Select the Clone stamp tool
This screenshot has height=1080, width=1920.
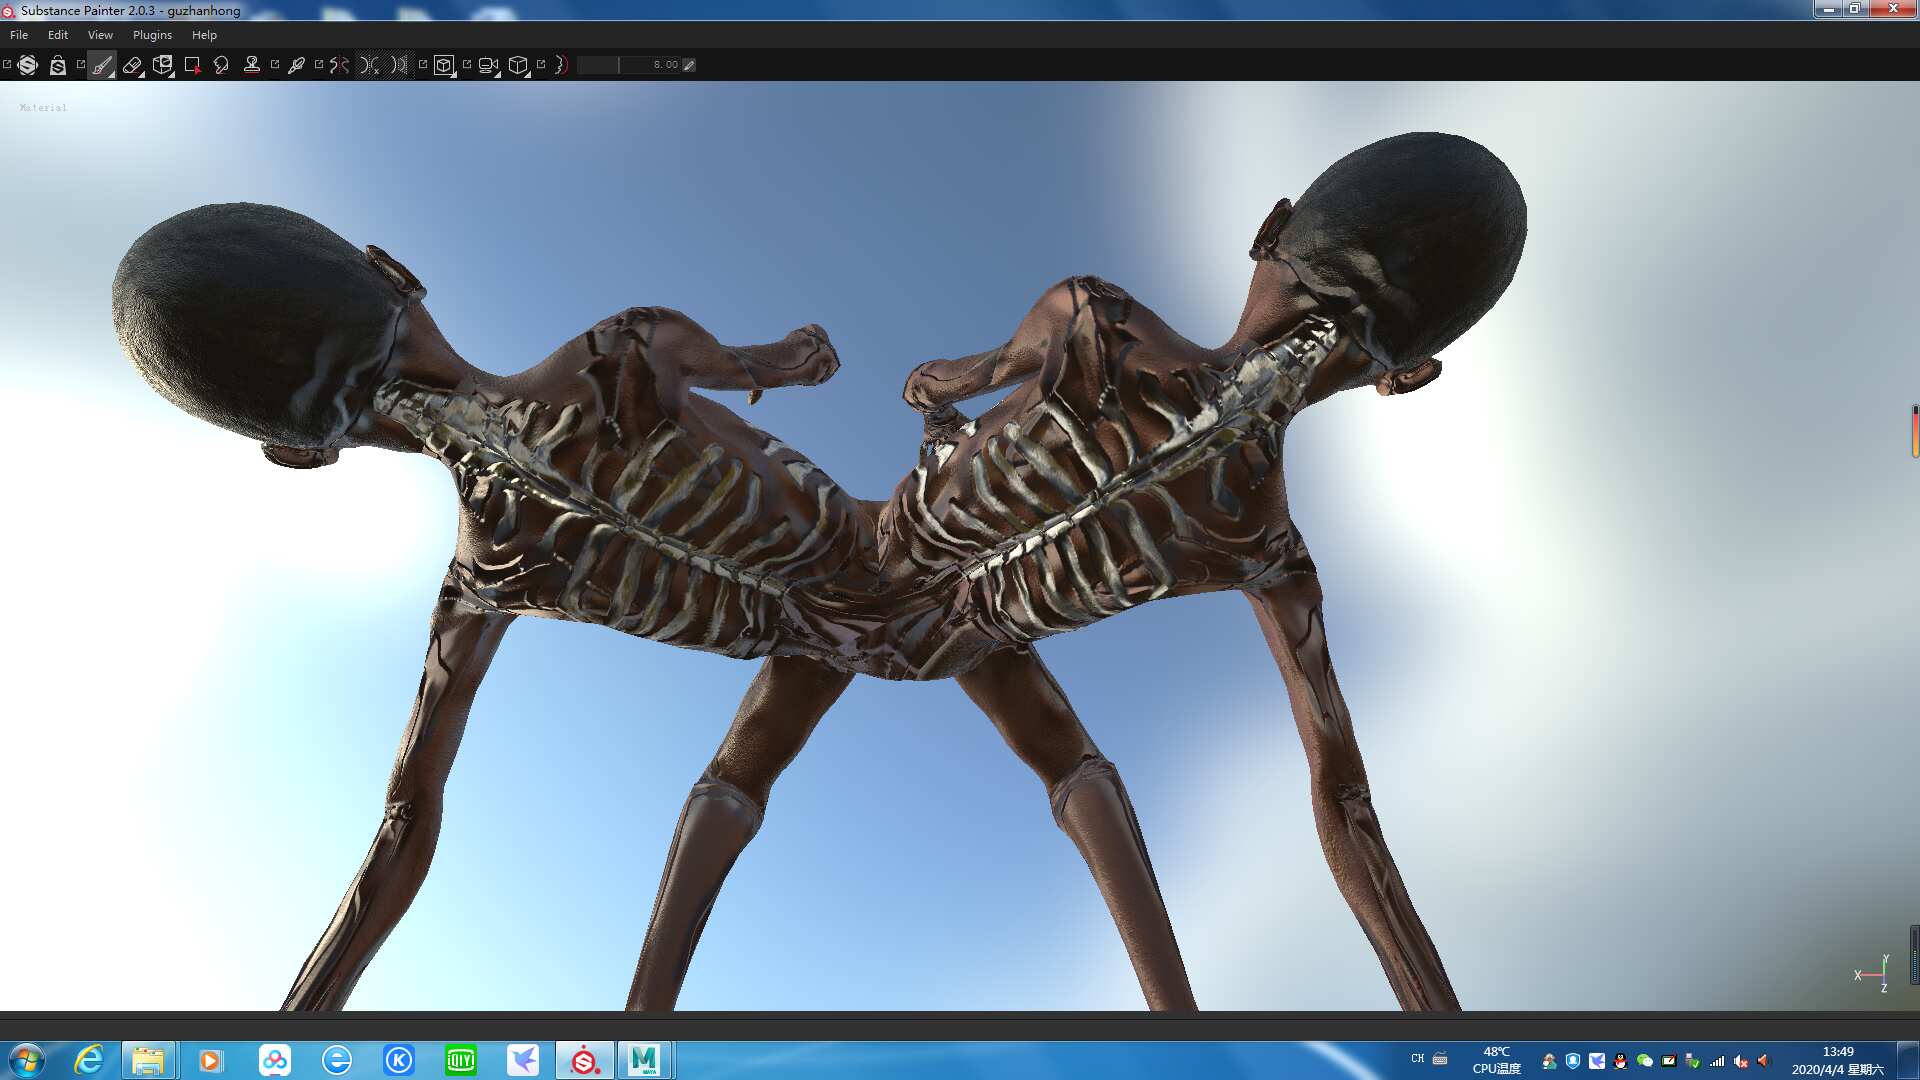252,65
